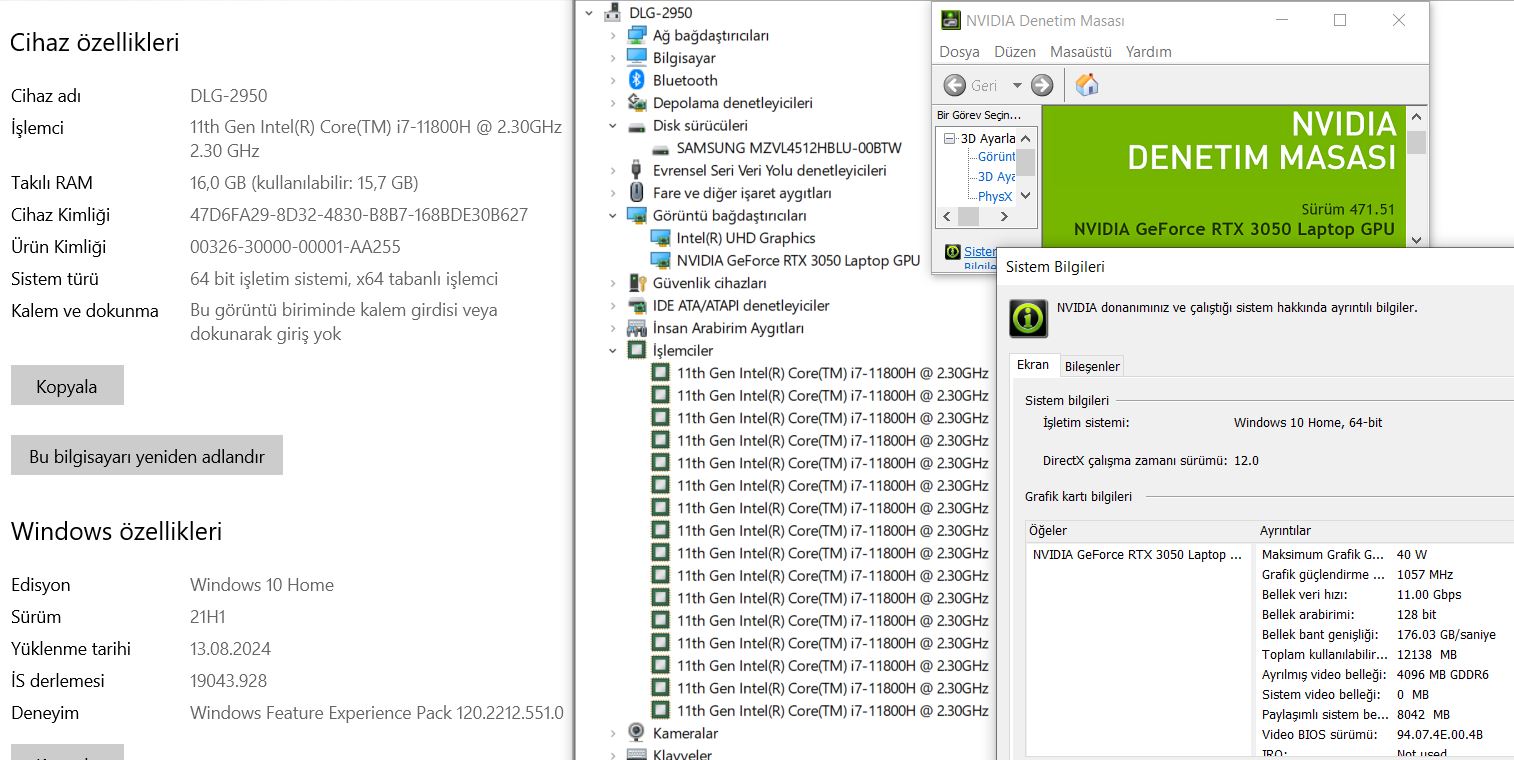1514x760 pixels.
Task: Open the Yardım menu
Action: 1149,52
